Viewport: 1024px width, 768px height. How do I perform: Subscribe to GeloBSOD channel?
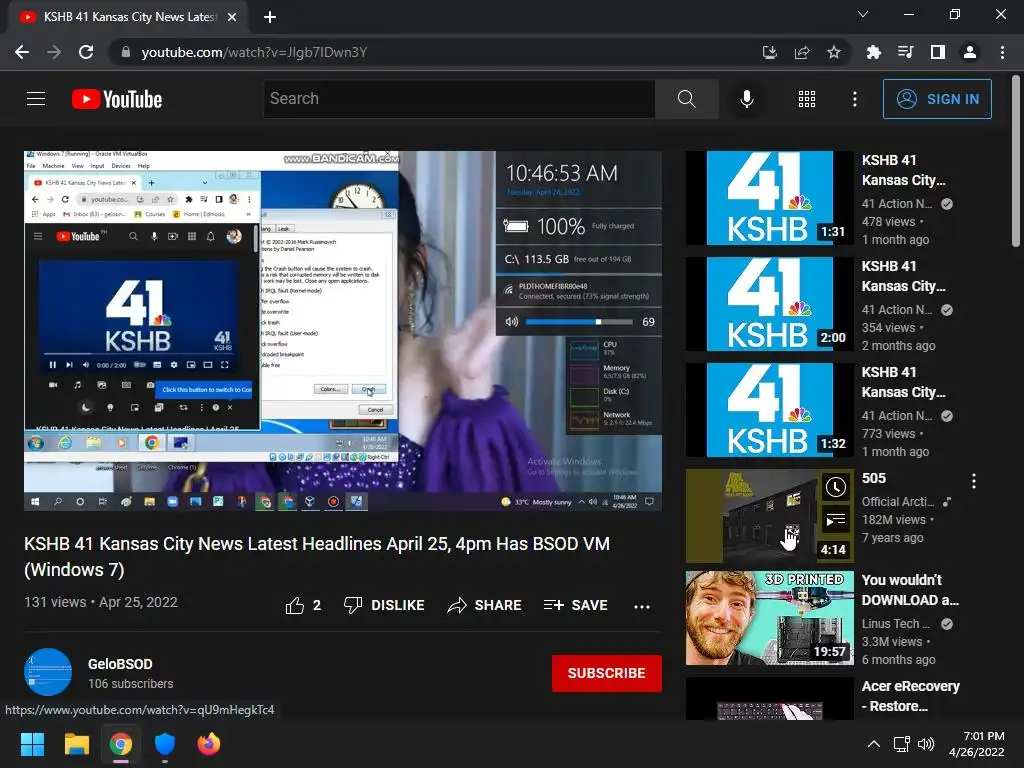click(x=606, y=673)
